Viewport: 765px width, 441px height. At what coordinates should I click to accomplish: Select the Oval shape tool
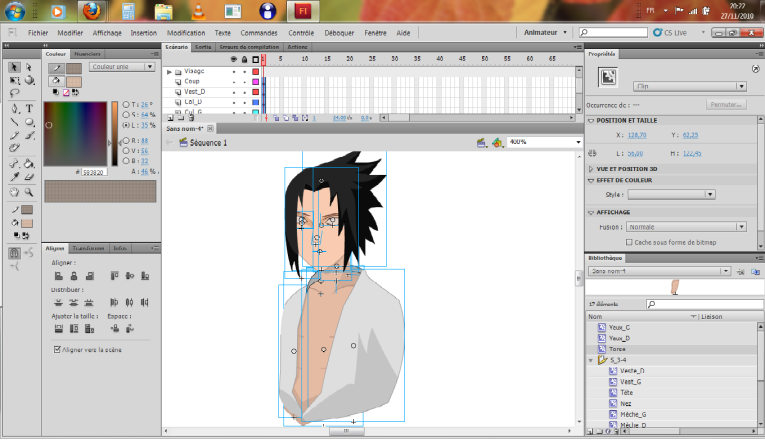[29, 122]
